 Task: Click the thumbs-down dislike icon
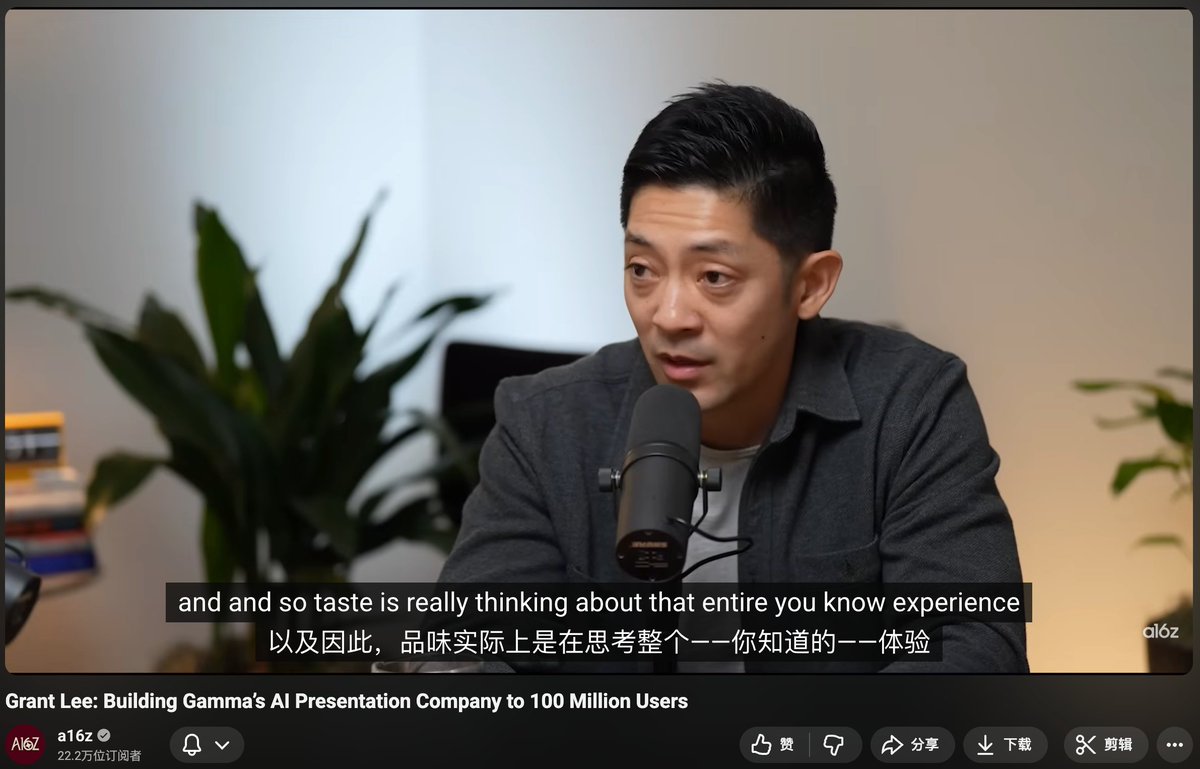pyautogui.click(x=833, y=744)
